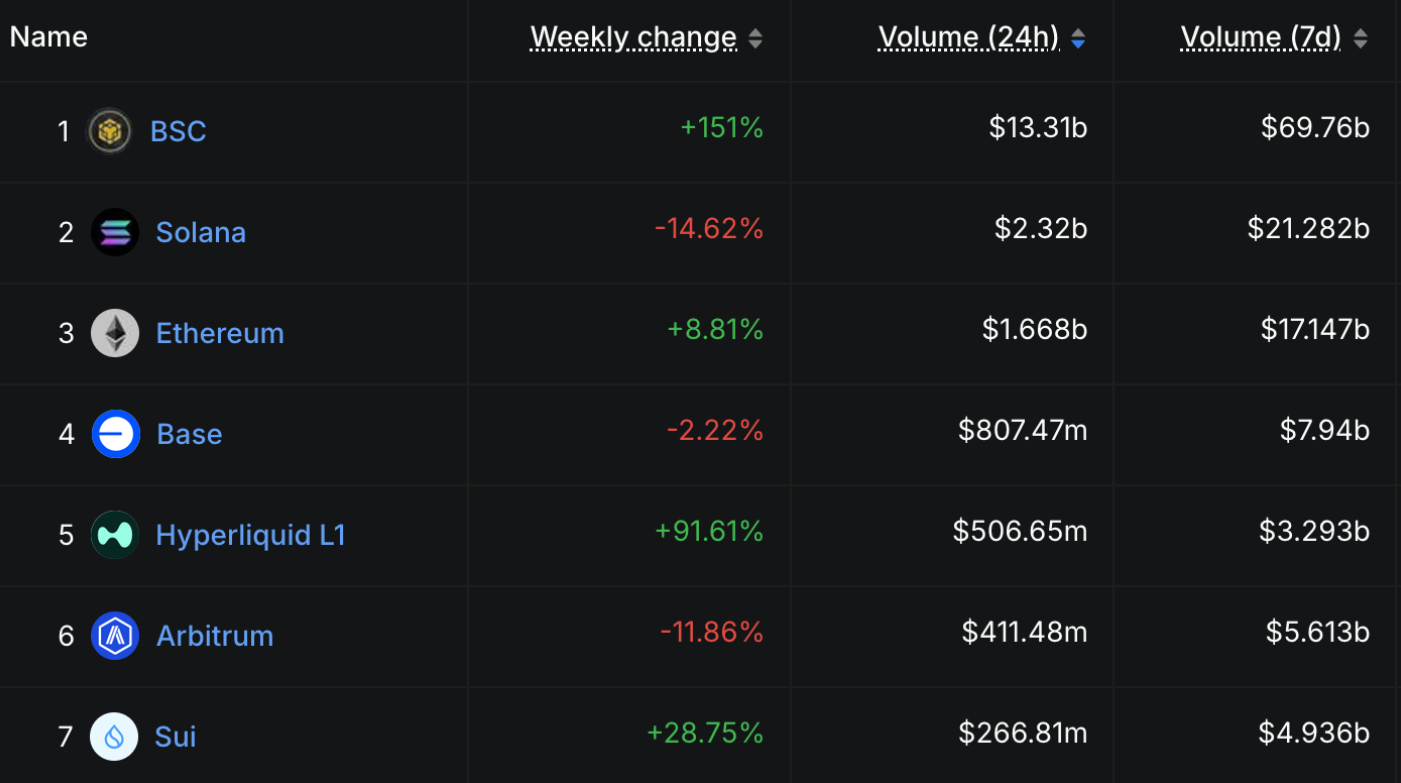Click the Sui droplet logo icon
Image resolution: width=1401 pixels, height=783 pixels.
point(114,737)
